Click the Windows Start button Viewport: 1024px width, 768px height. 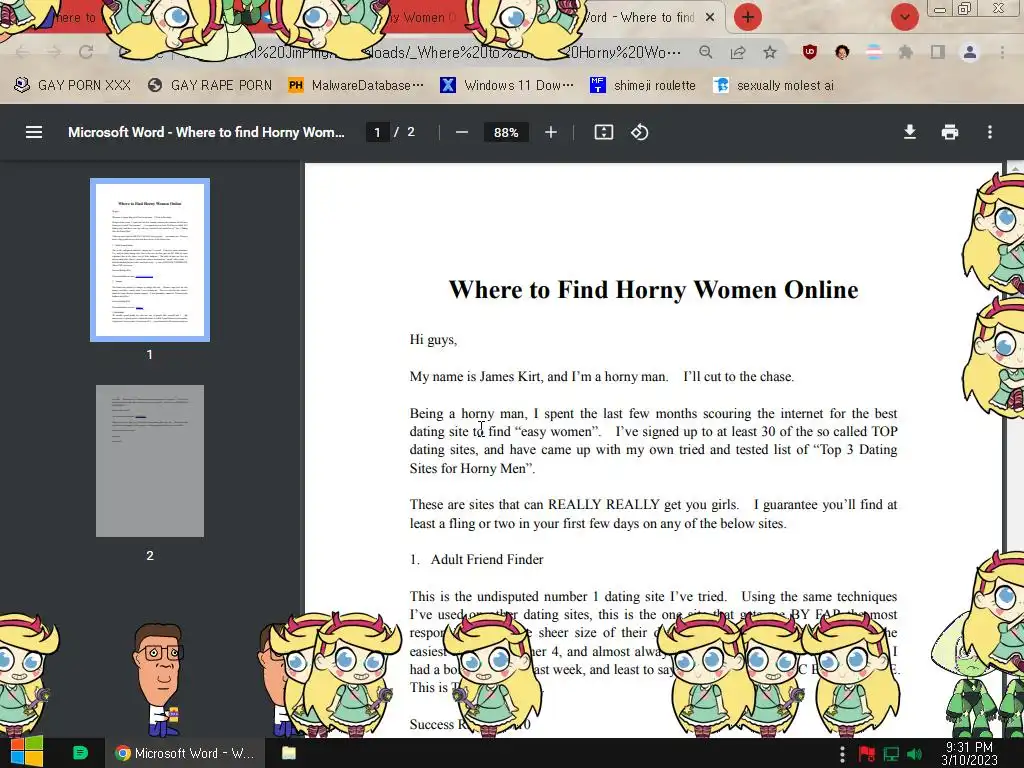pos(26,752)
